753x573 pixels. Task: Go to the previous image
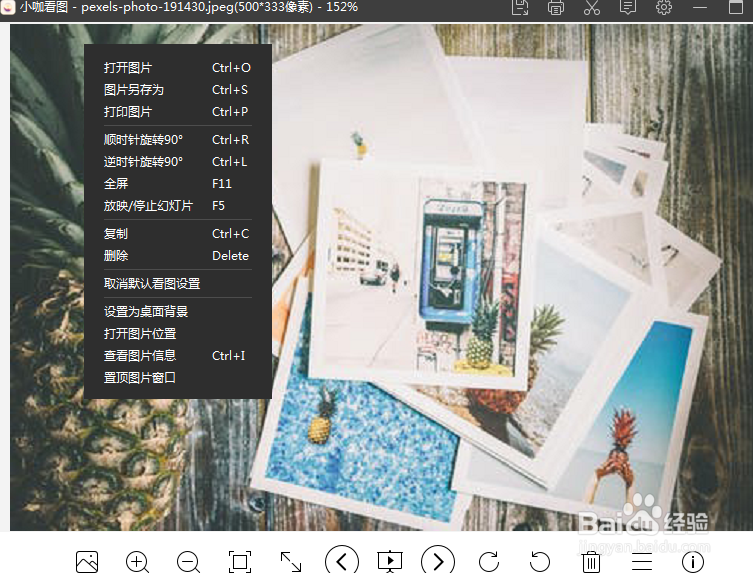[x=342, y=561]
